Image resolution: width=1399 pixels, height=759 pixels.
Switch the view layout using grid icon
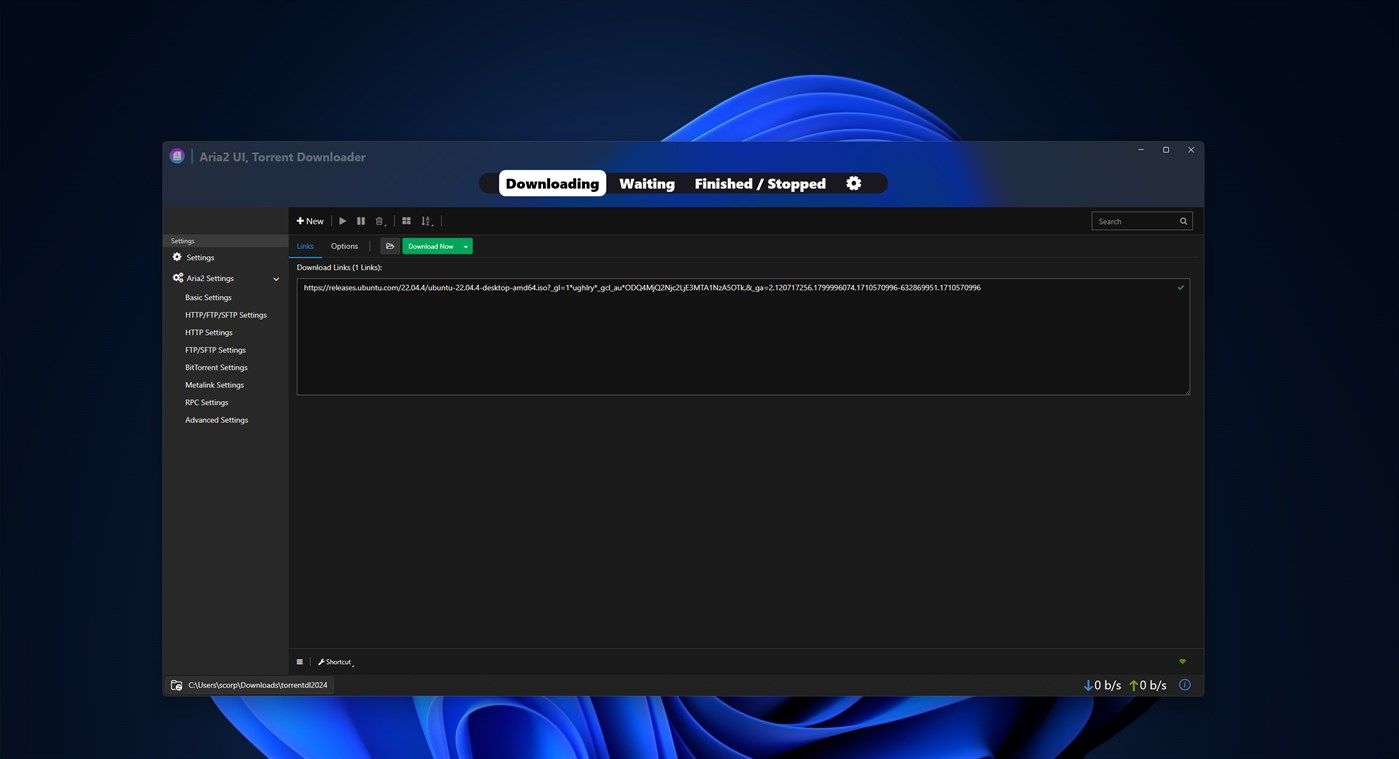tap(406, 220)
